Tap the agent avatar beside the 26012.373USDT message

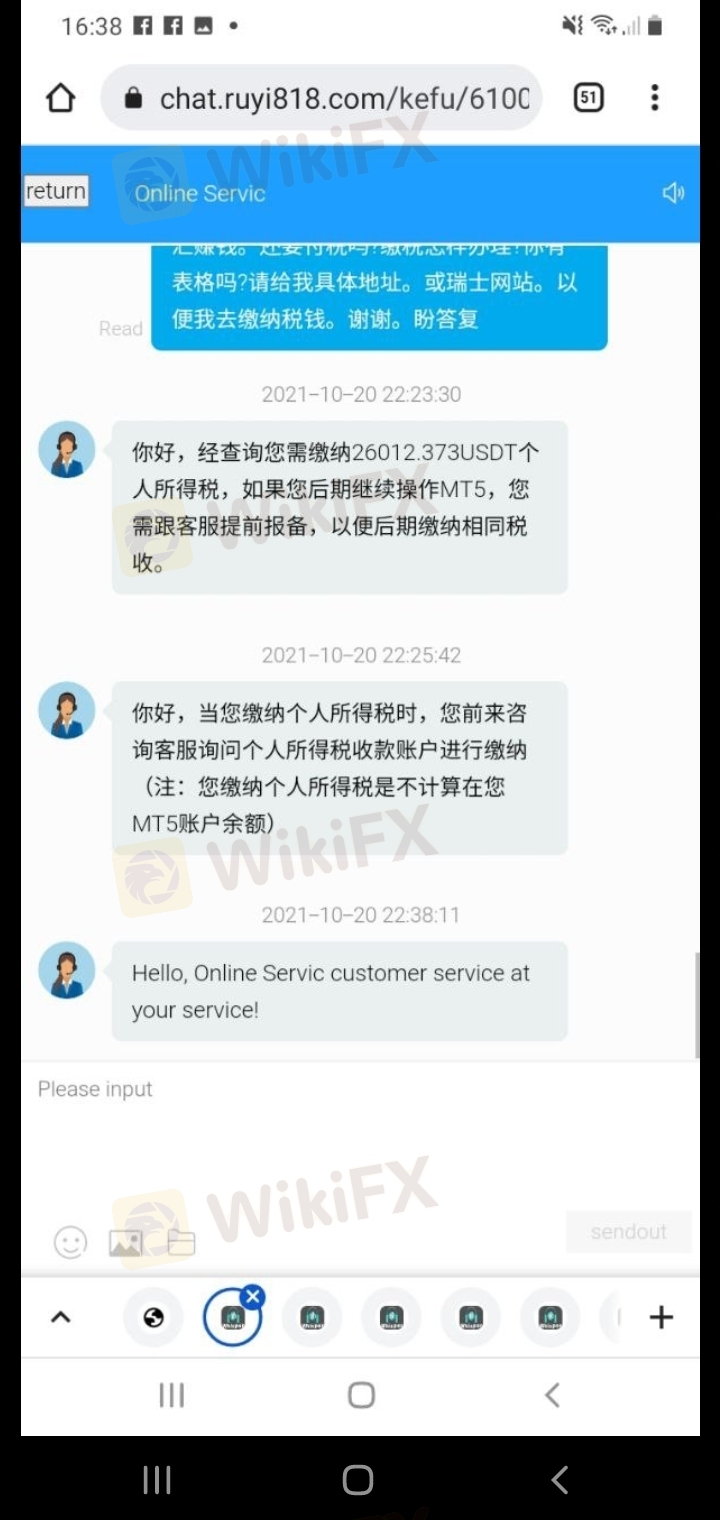click(x=67, y=449)
